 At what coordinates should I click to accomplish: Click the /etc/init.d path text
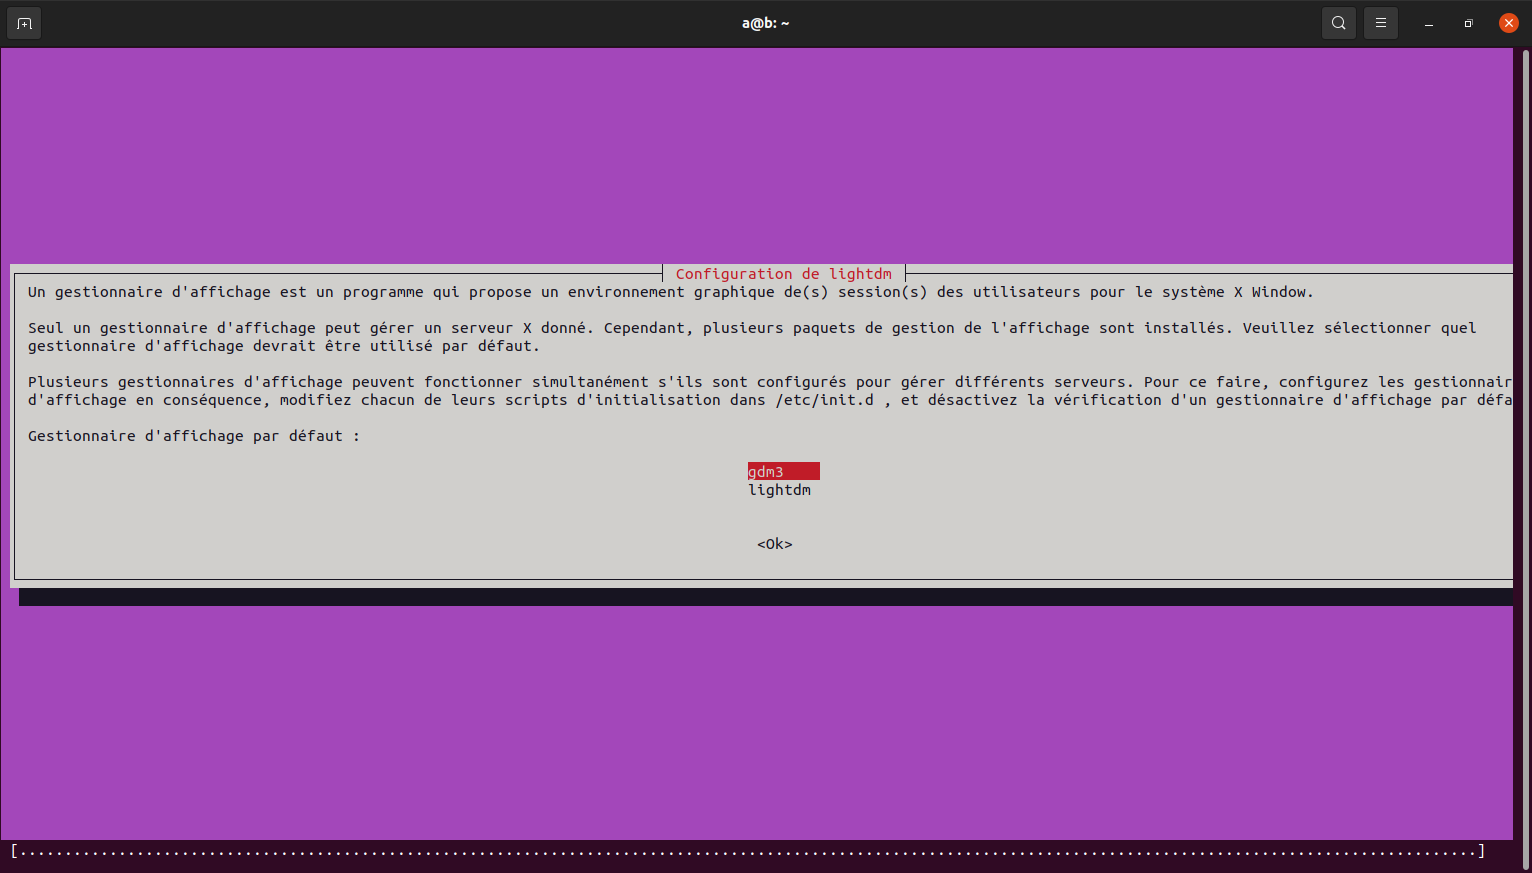pyautogui.click(x=824, y=400)
